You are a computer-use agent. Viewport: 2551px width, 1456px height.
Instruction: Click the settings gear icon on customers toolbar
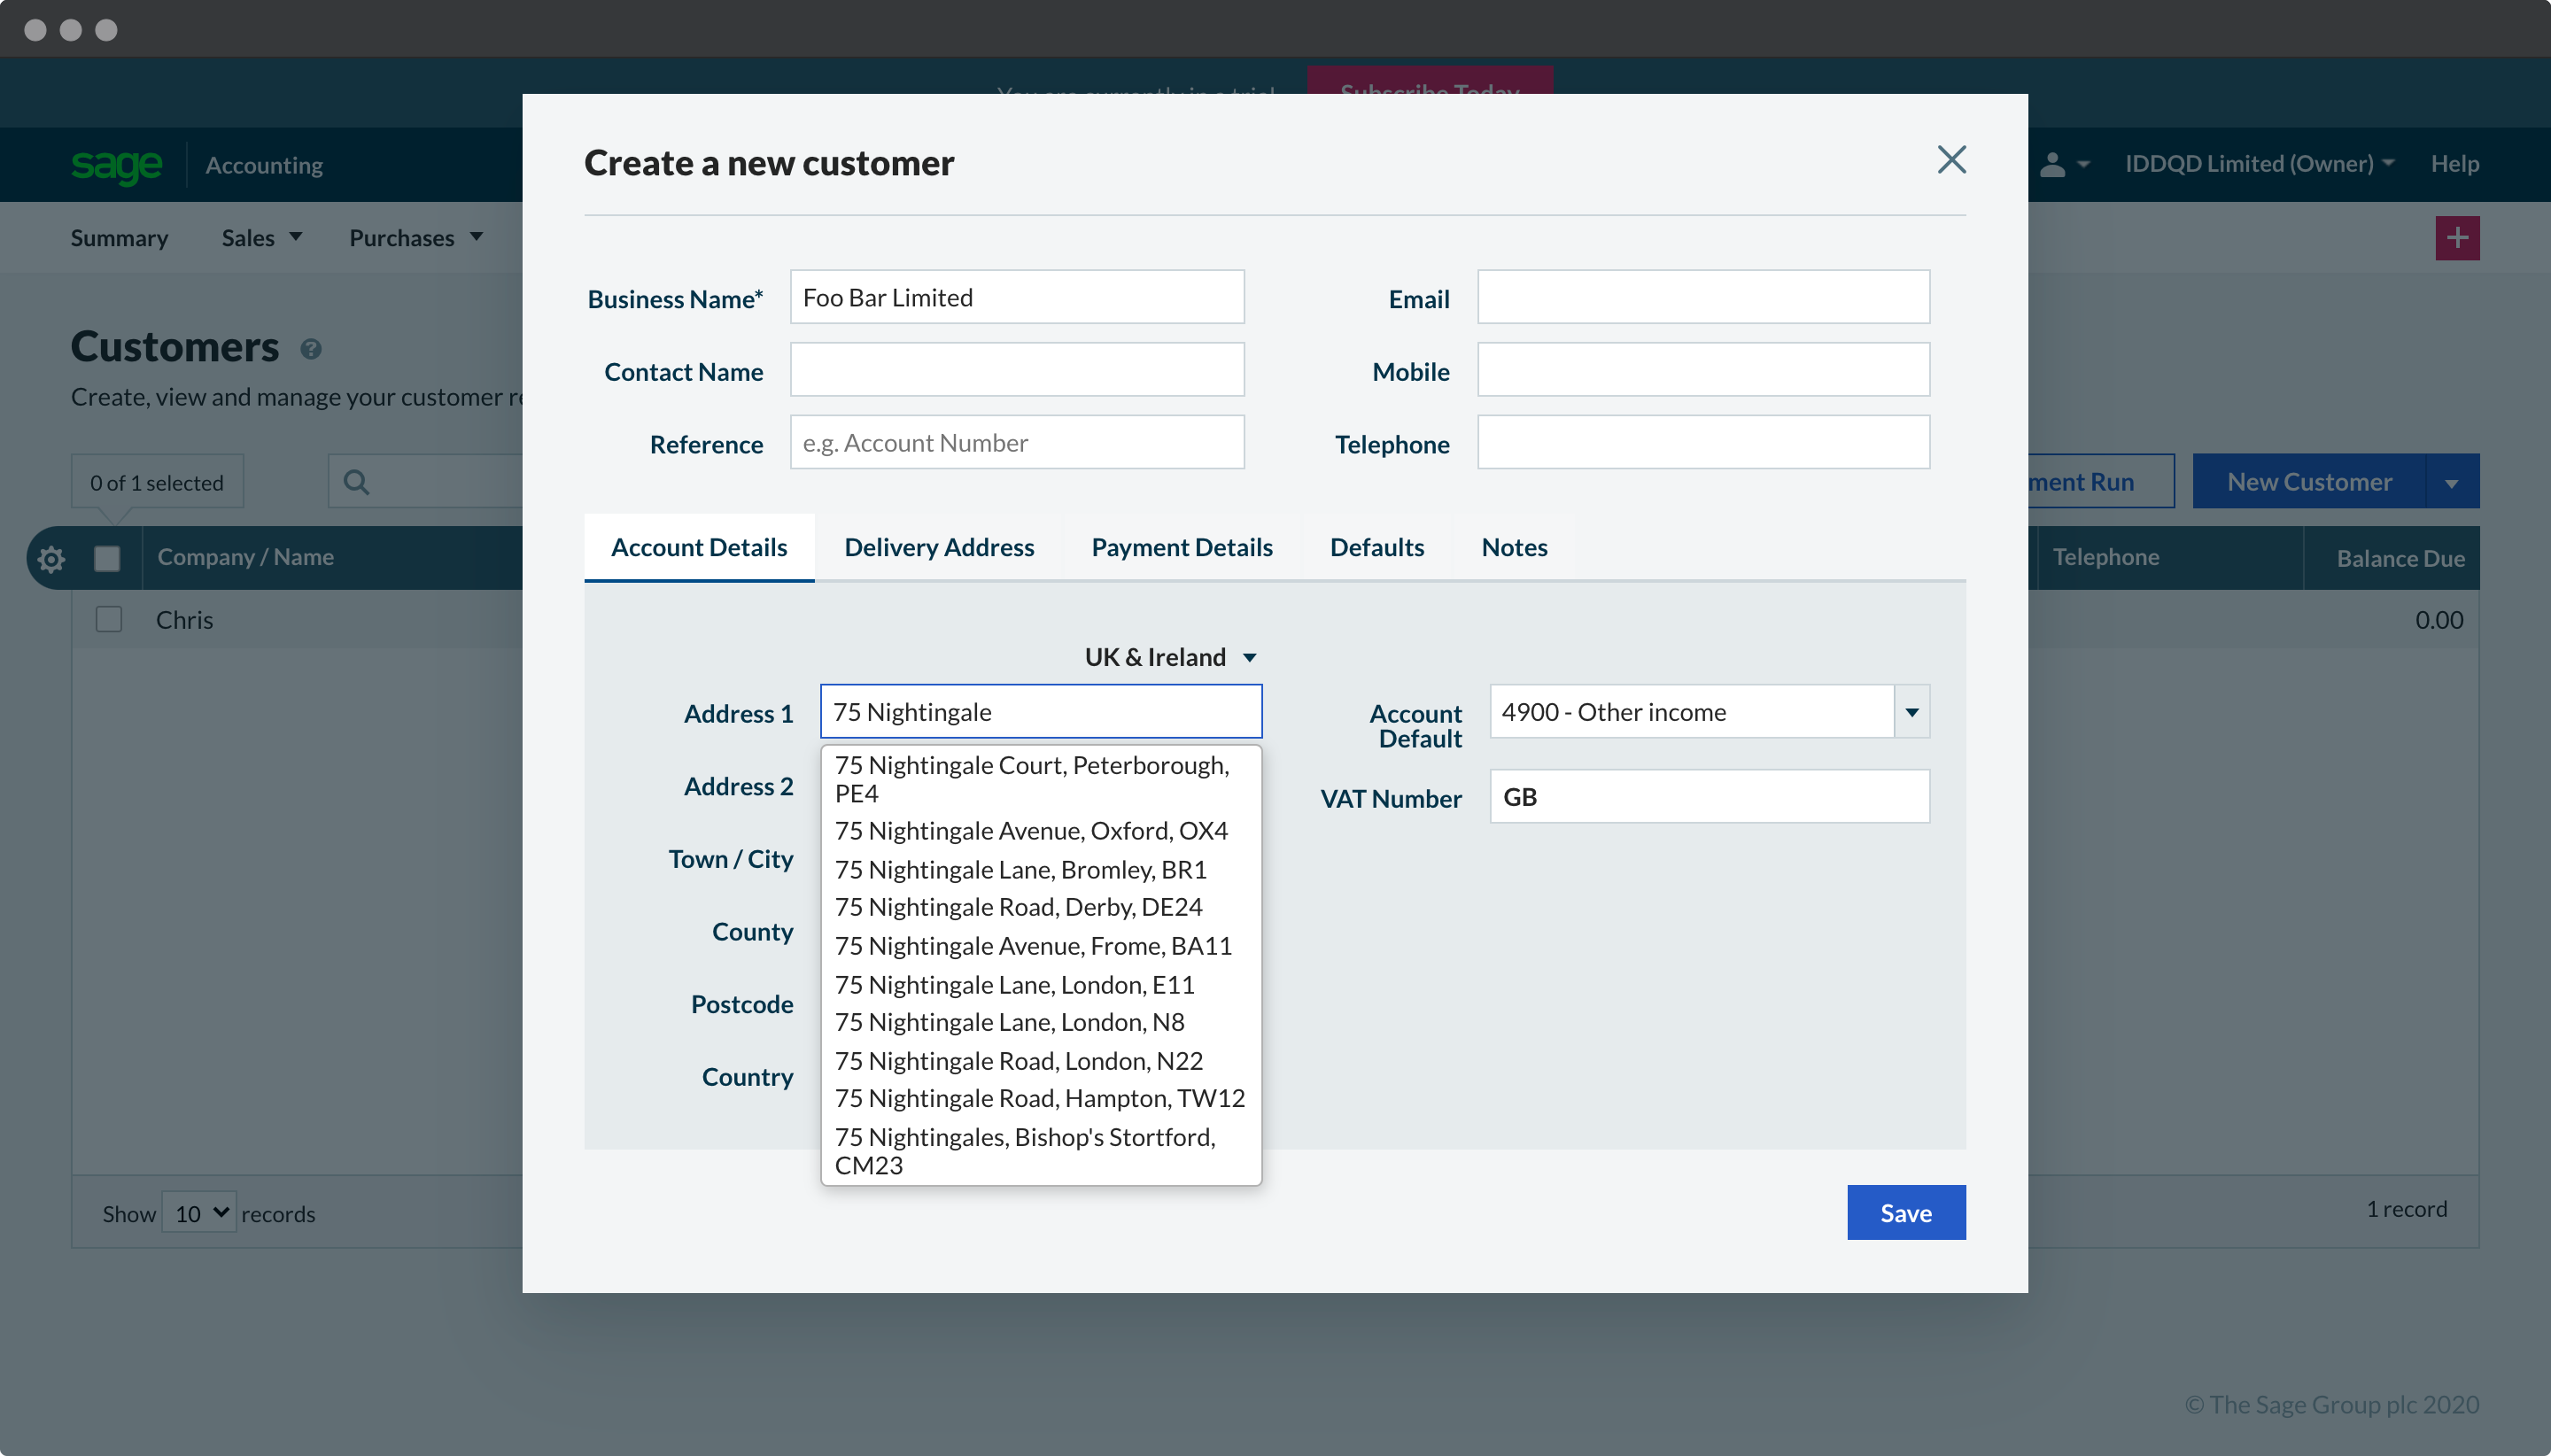(50, 557)
